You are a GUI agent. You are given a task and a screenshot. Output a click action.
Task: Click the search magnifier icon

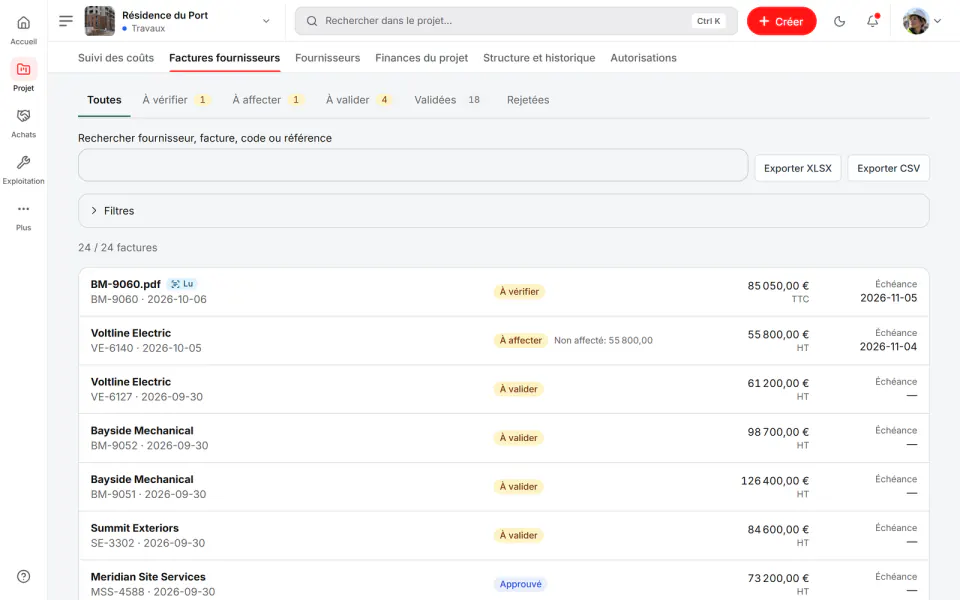tap(312, 21)
